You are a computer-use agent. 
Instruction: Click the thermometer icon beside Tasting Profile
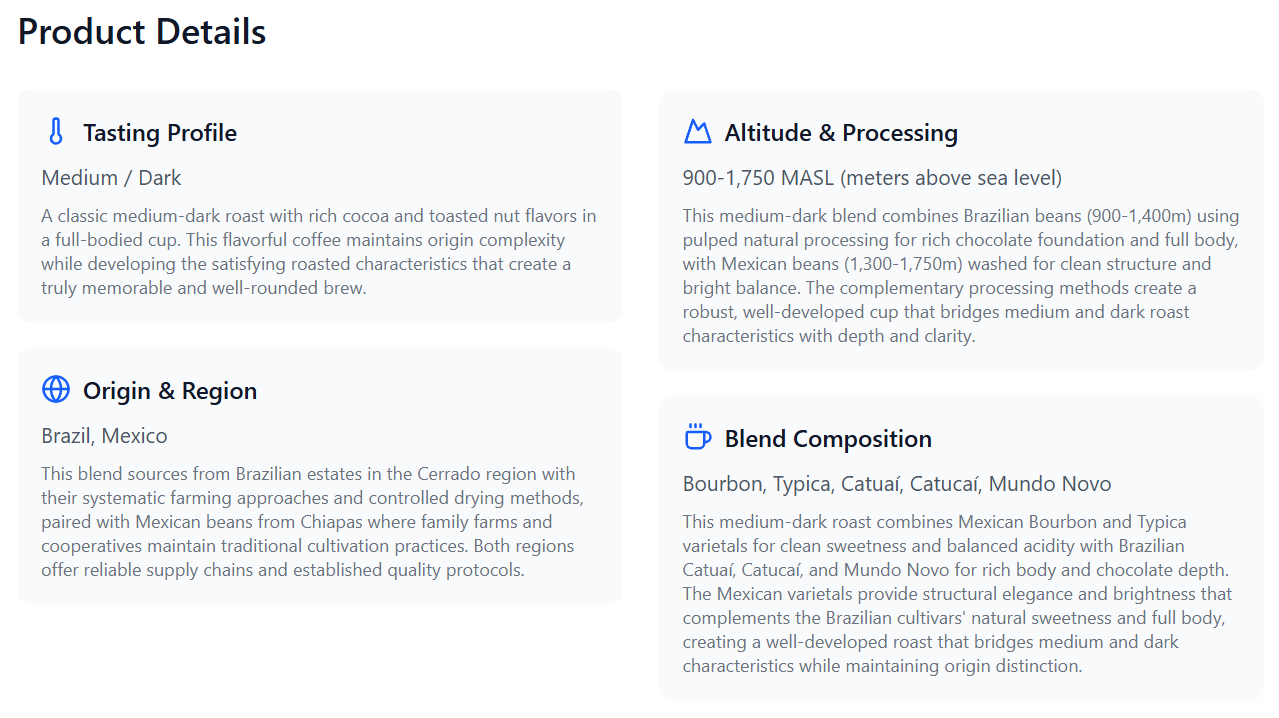56,132
